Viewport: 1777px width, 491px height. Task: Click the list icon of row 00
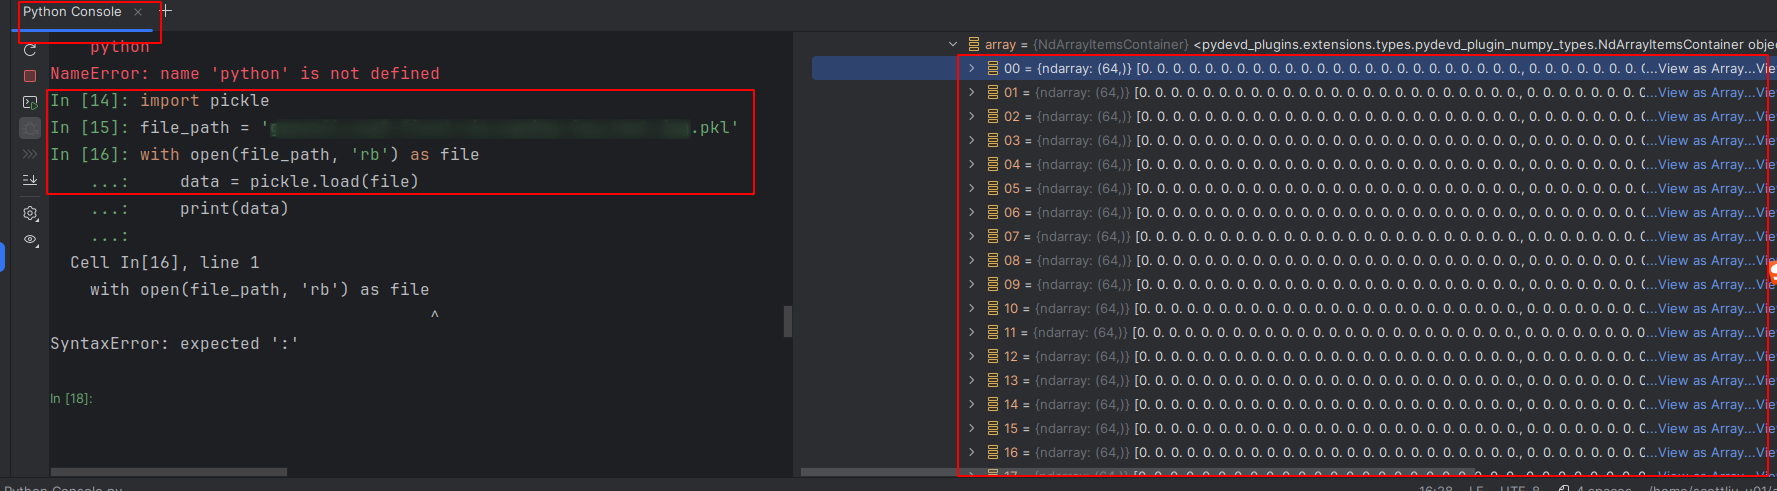(992, 68)
